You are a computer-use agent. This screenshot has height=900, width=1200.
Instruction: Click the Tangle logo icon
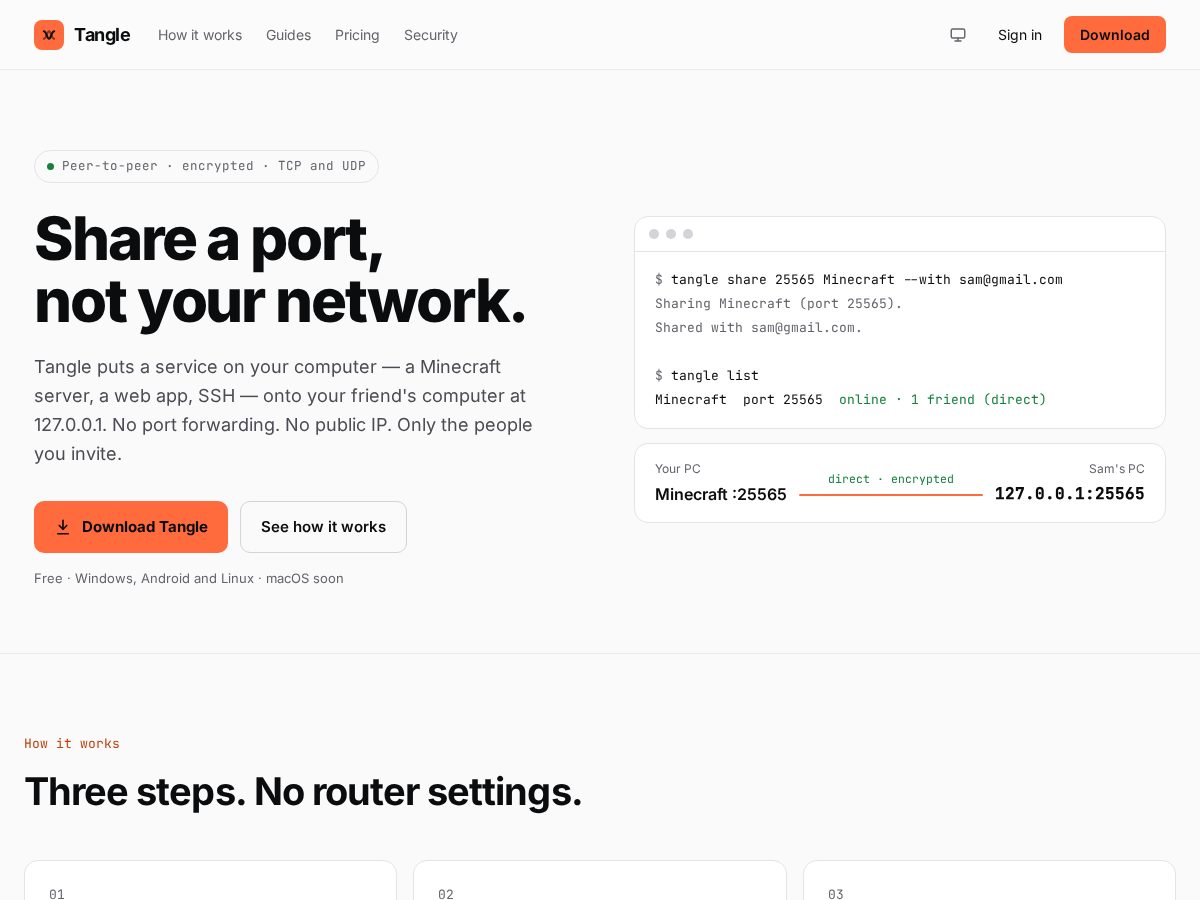[x=49, y=35]
